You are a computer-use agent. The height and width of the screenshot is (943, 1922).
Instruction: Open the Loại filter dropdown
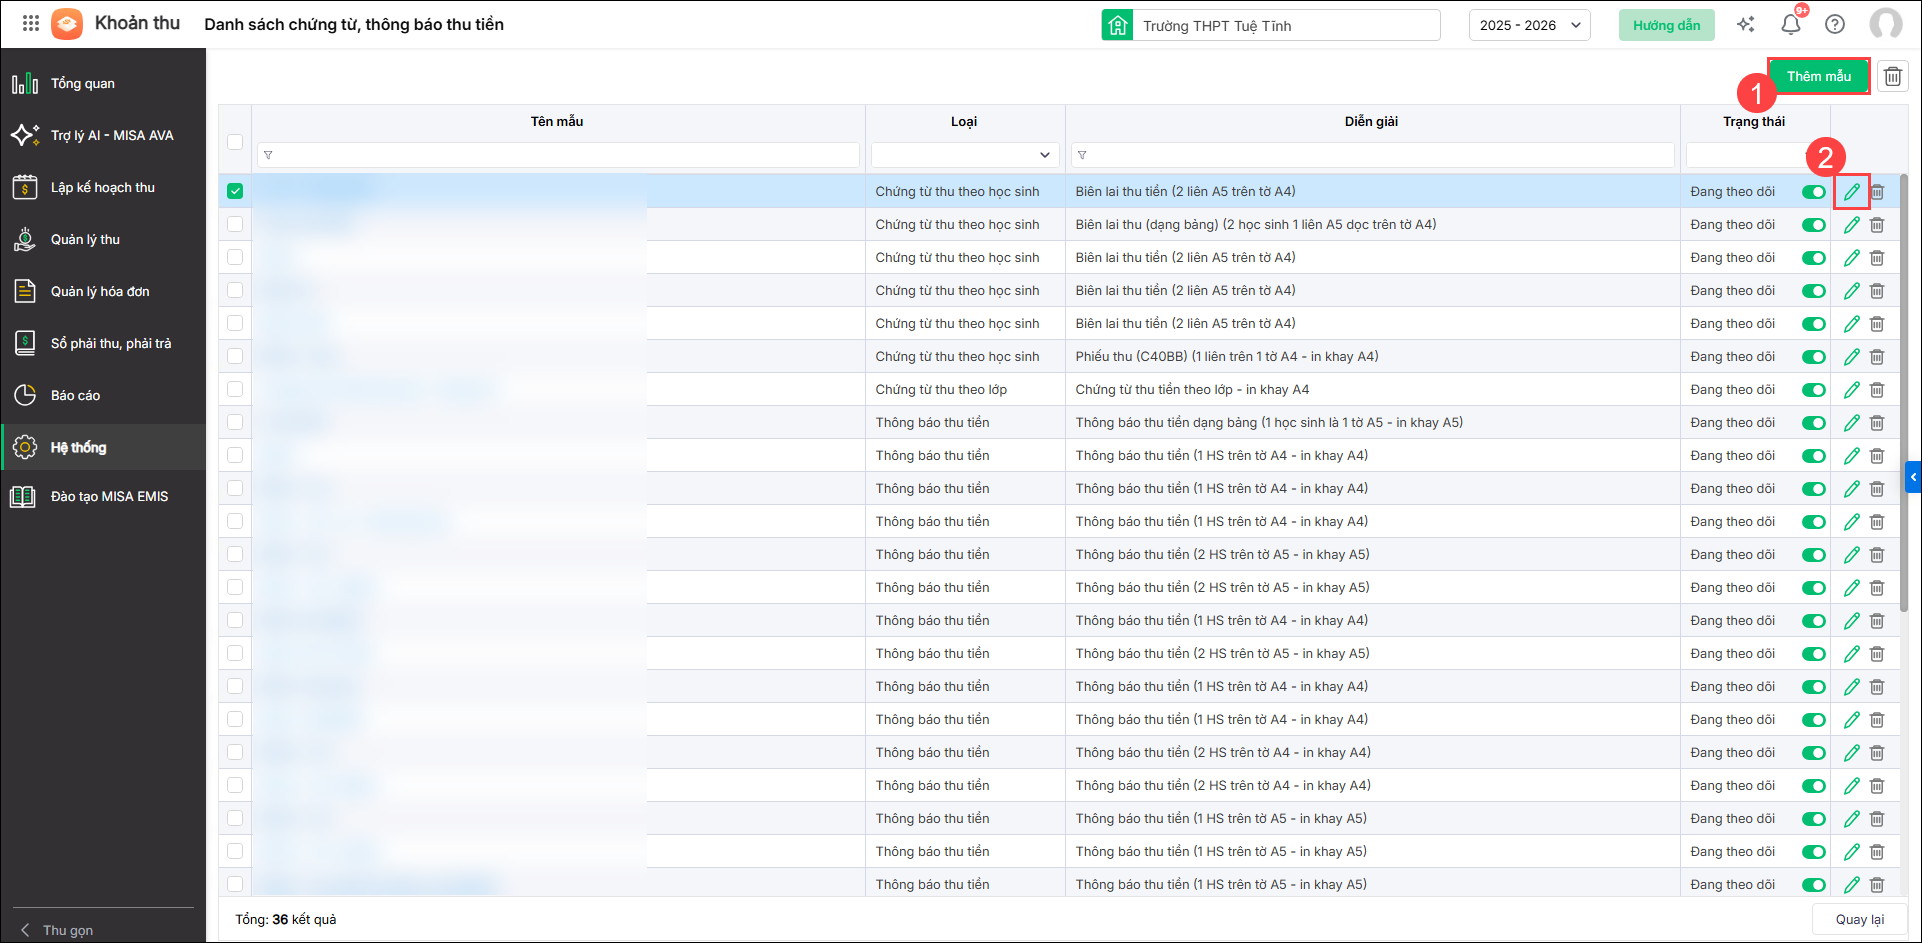pos(964,155)
